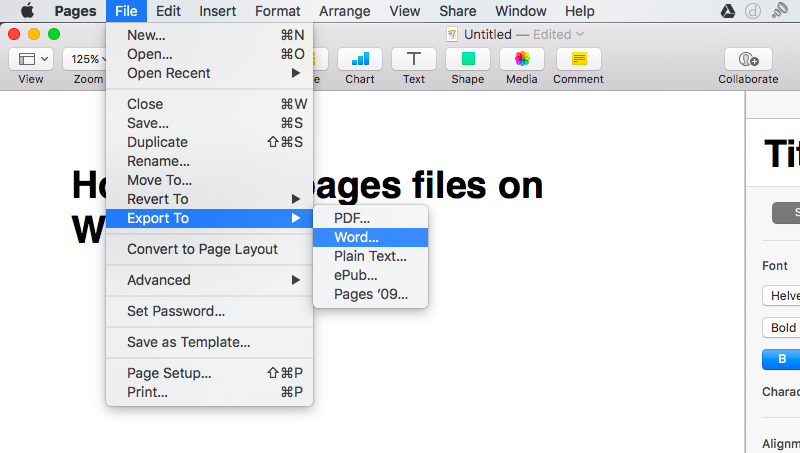Screen dimensions: 800x453
Task: Open the Insert menu
Action: [218, 11]
